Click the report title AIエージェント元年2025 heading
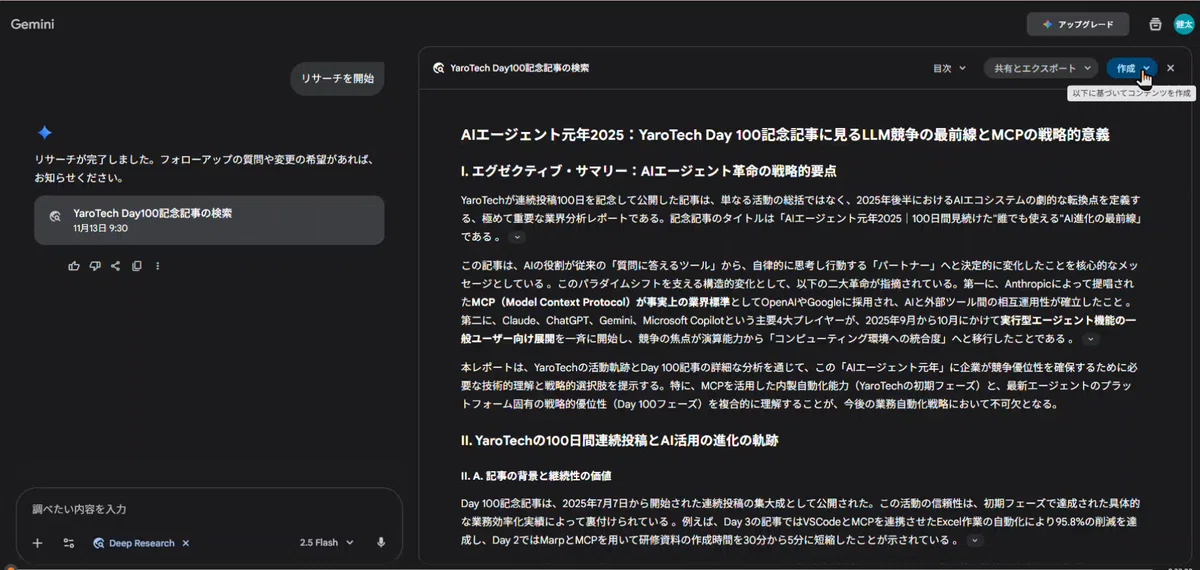 pos(785,134)
